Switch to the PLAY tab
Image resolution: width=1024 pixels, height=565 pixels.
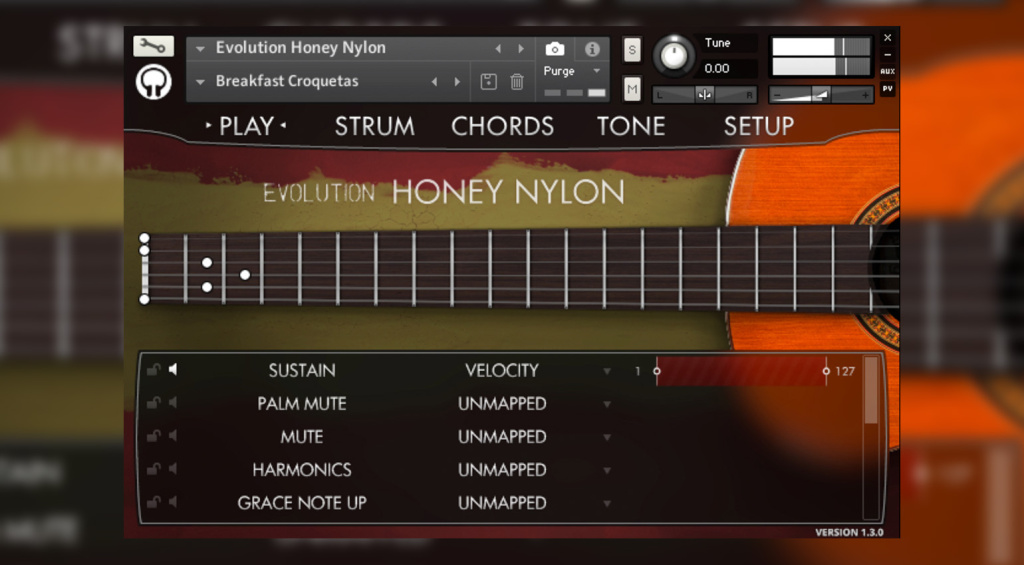click(x=246, y=126)
